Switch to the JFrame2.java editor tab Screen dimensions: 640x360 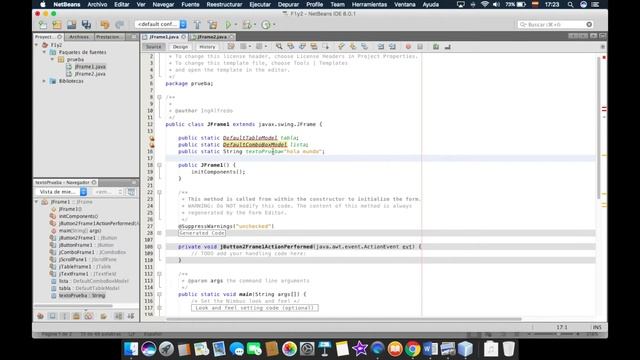click(212, 37)
